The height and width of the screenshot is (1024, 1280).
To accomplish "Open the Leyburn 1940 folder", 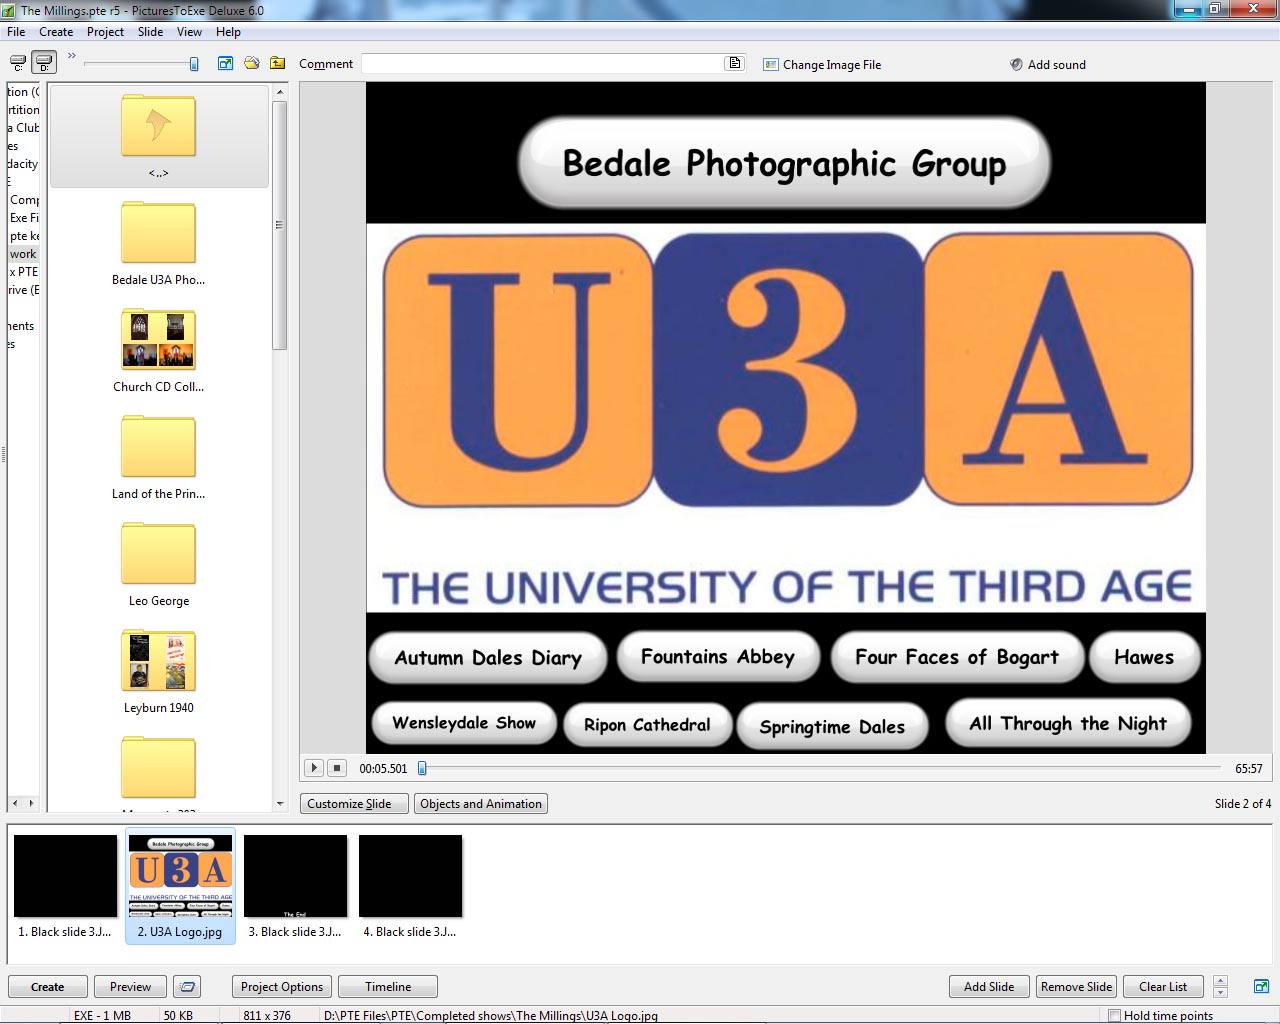I will (159, 671).
